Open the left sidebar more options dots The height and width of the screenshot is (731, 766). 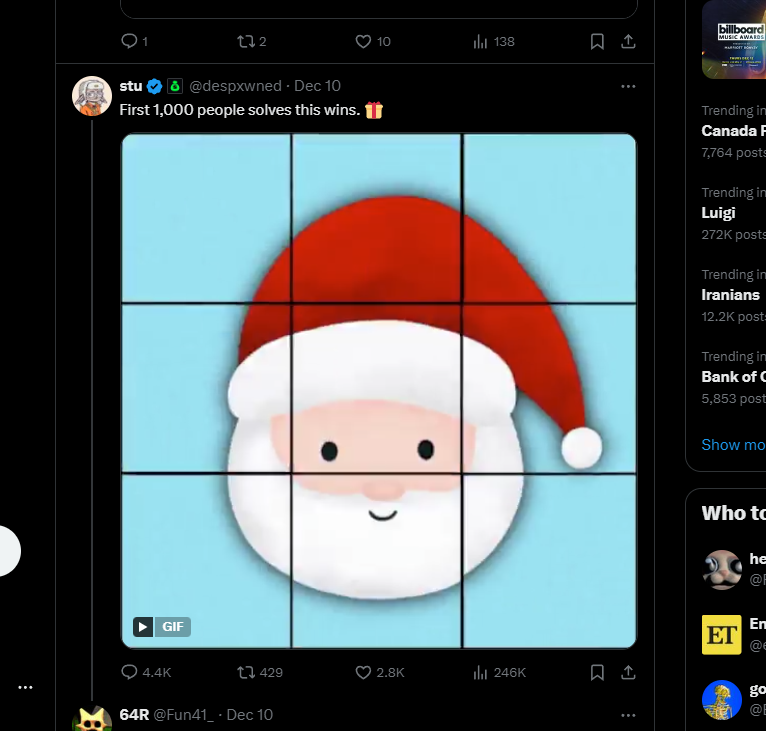tap(25, 688)
